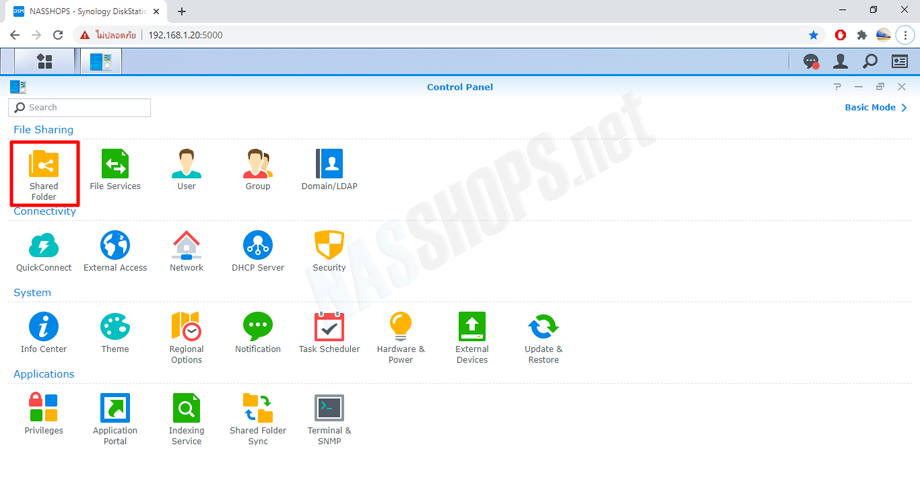This screenshot has height=490, width=920.
Task: Open browser extensions puzzle icon
Action: (x=862, y=35)
